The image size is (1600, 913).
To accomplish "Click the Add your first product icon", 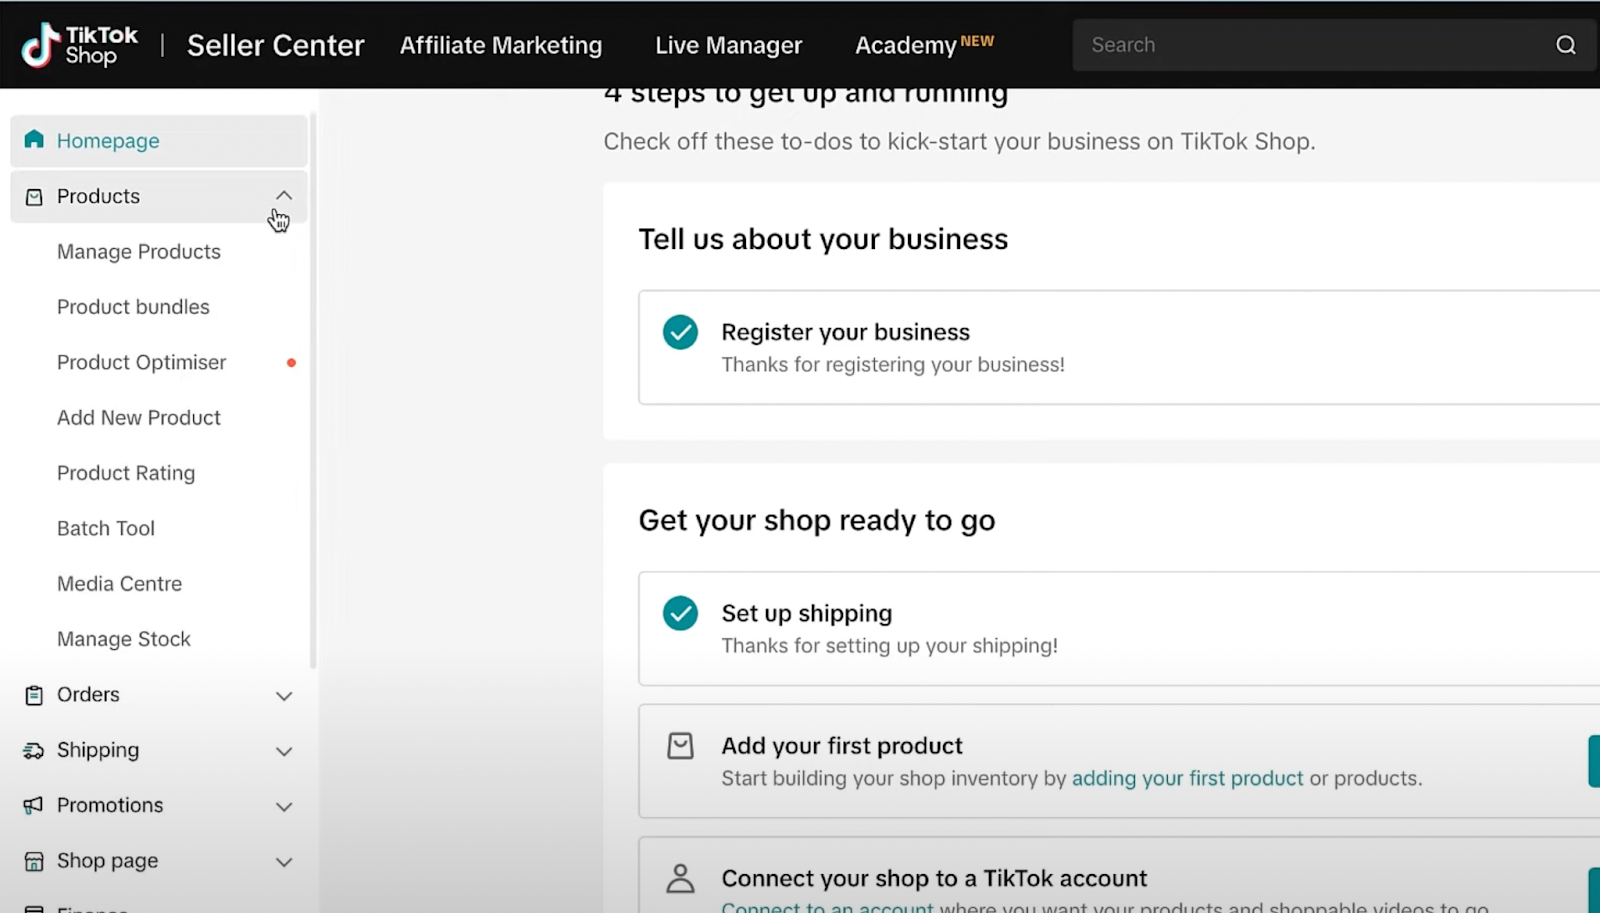I will pos(680,746).
